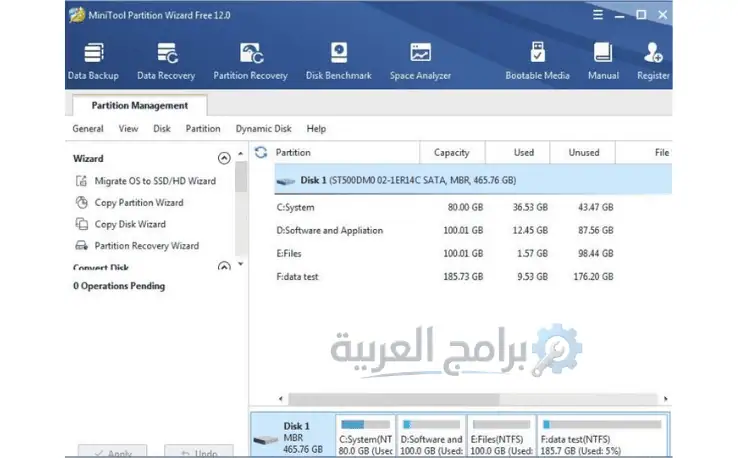Select the C:System partition row
738x458 pixels.
click(473, 207)
